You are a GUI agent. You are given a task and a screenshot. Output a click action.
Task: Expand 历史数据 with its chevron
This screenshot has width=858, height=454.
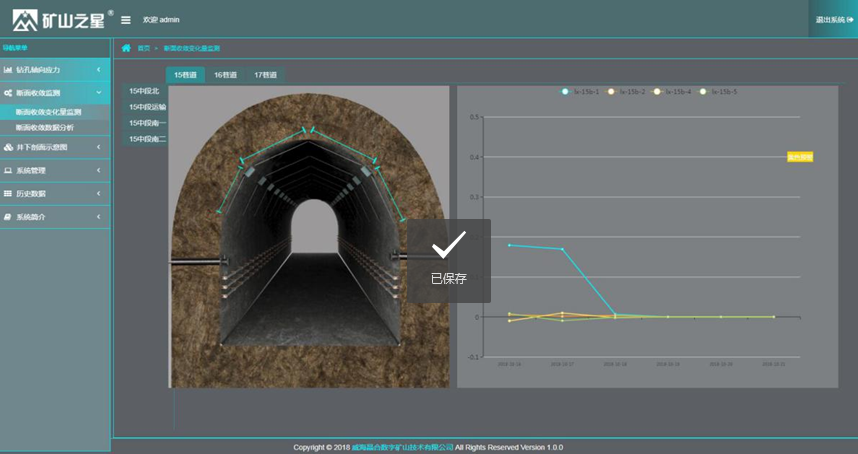[x=98, y=194]
